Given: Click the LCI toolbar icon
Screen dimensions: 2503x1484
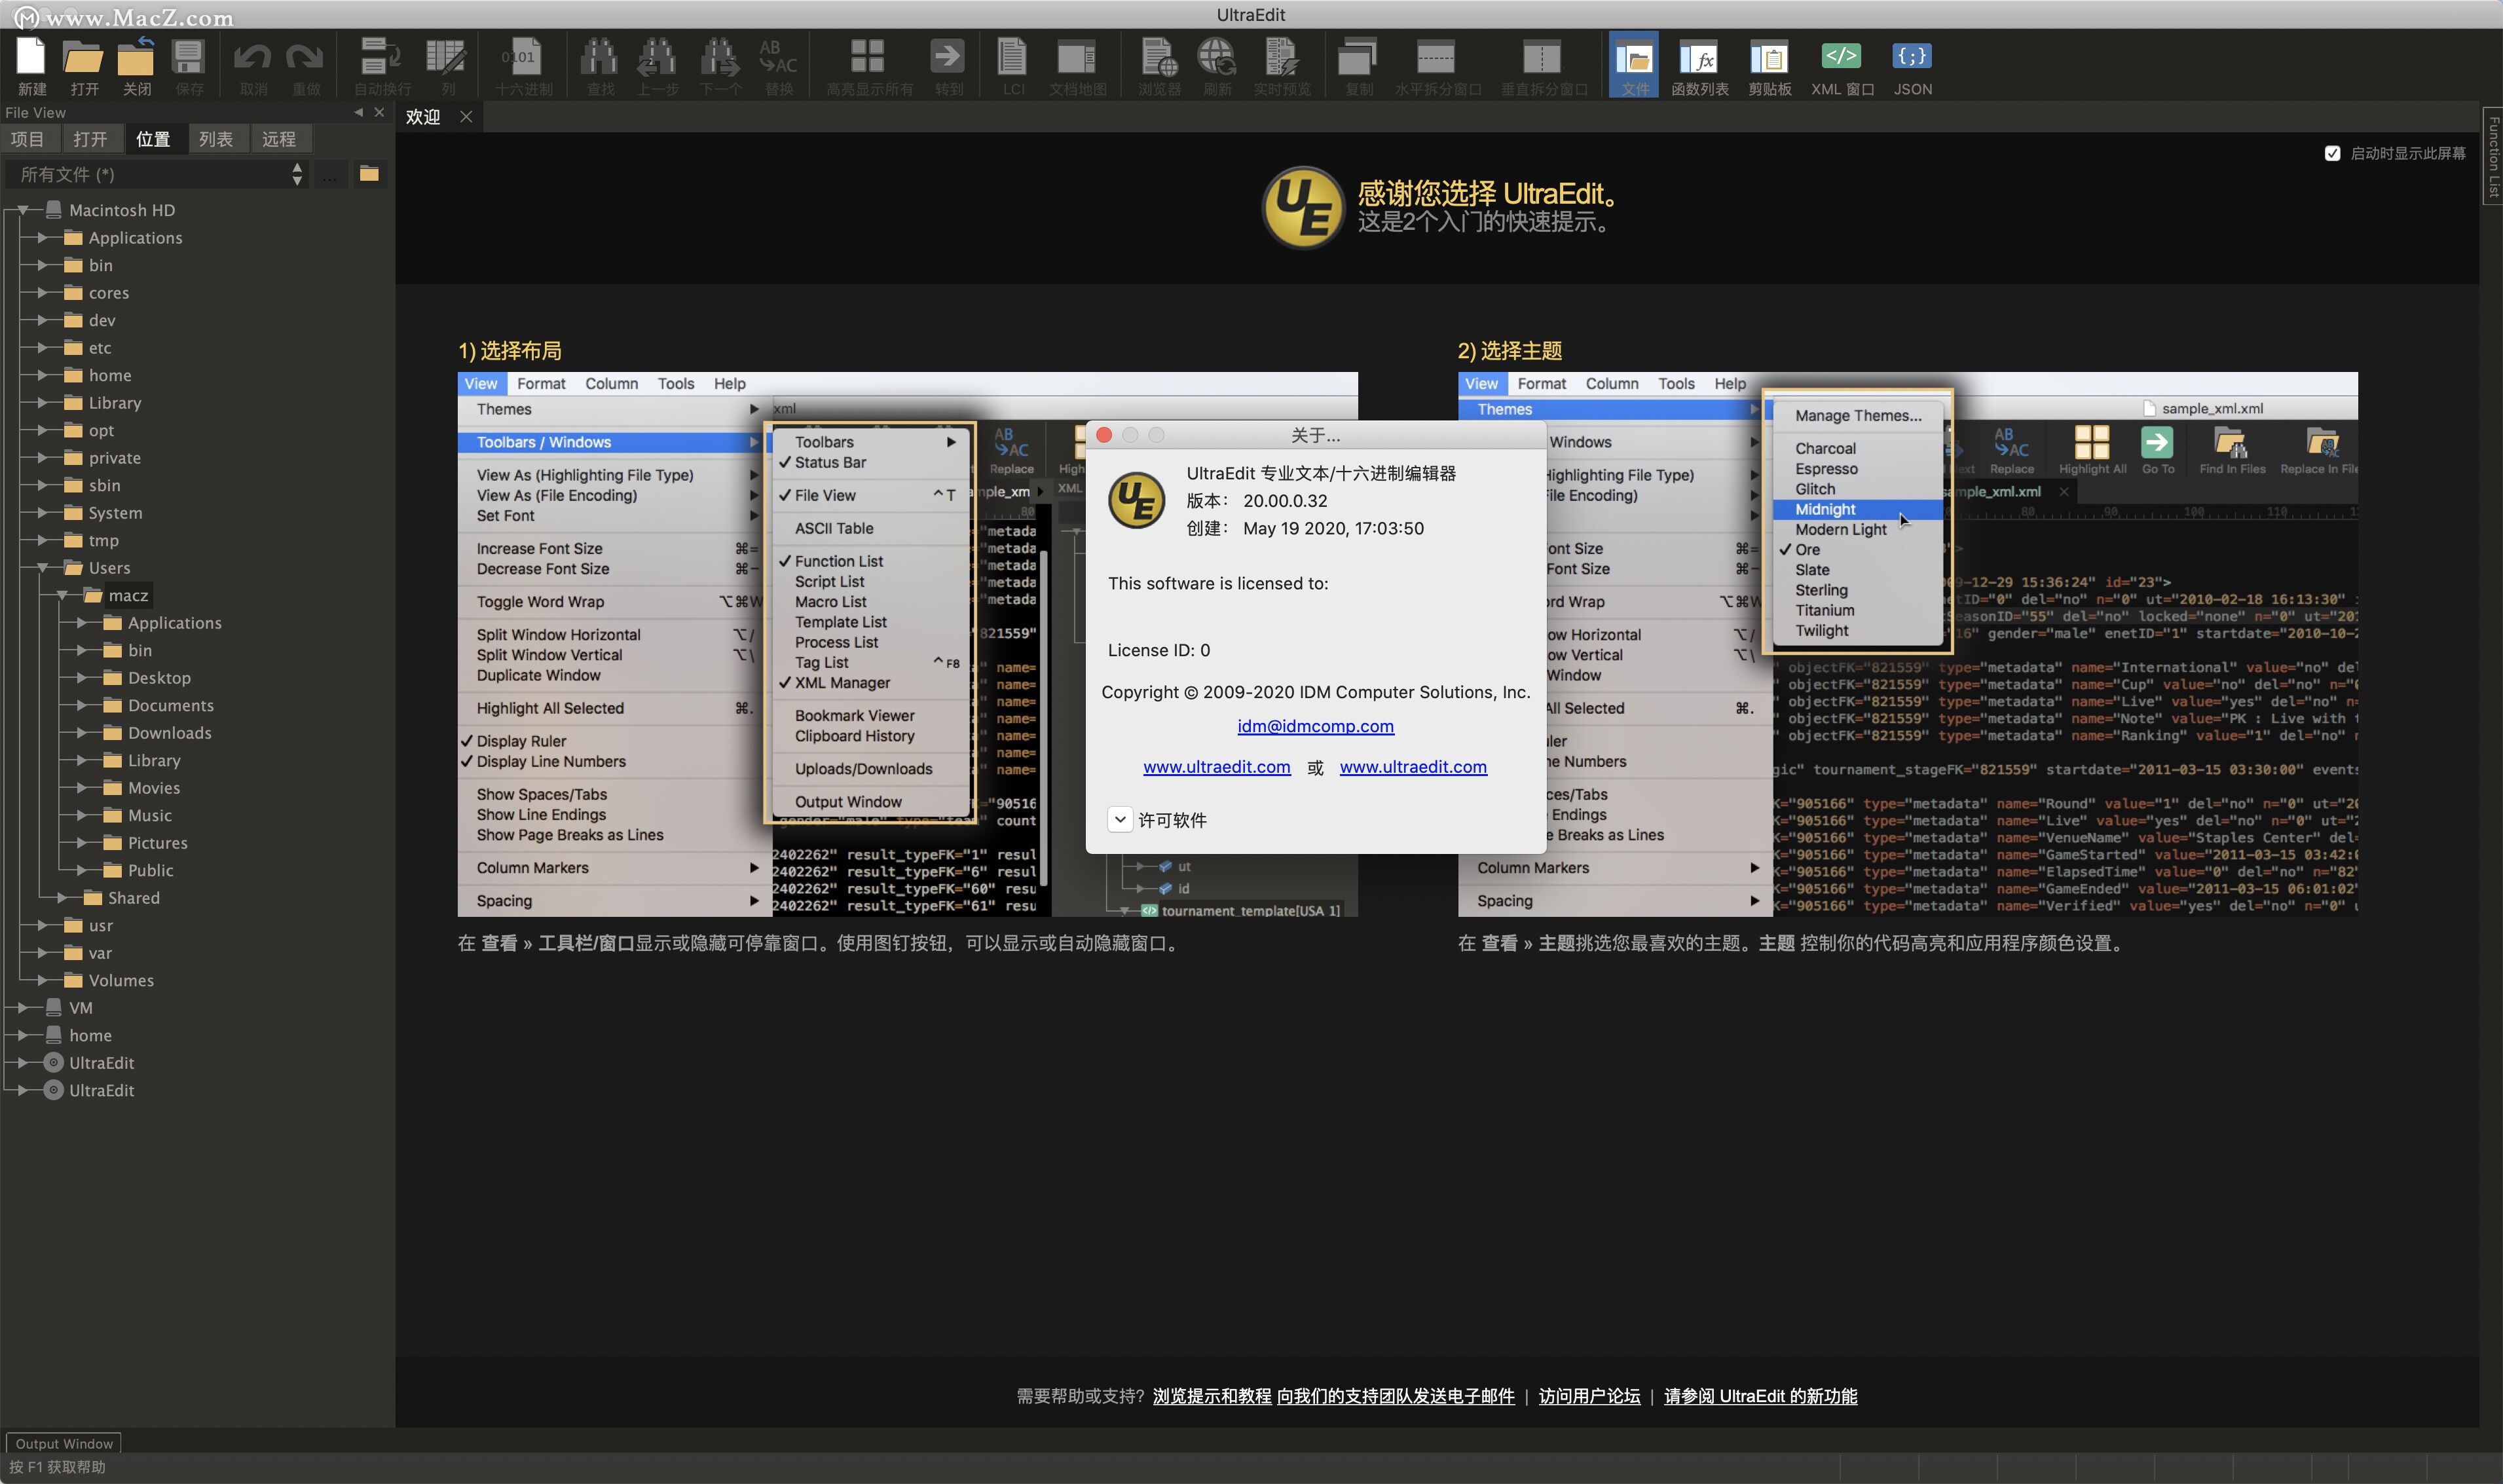Looking at the screenshot, I should pyautogui.click(x=1012, y=58).
